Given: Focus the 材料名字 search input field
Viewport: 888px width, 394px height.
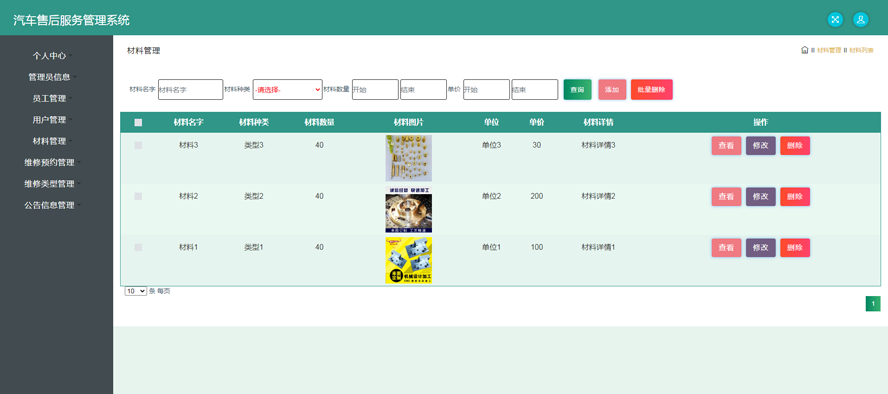Looking at the screenshot, I should 190,89.
